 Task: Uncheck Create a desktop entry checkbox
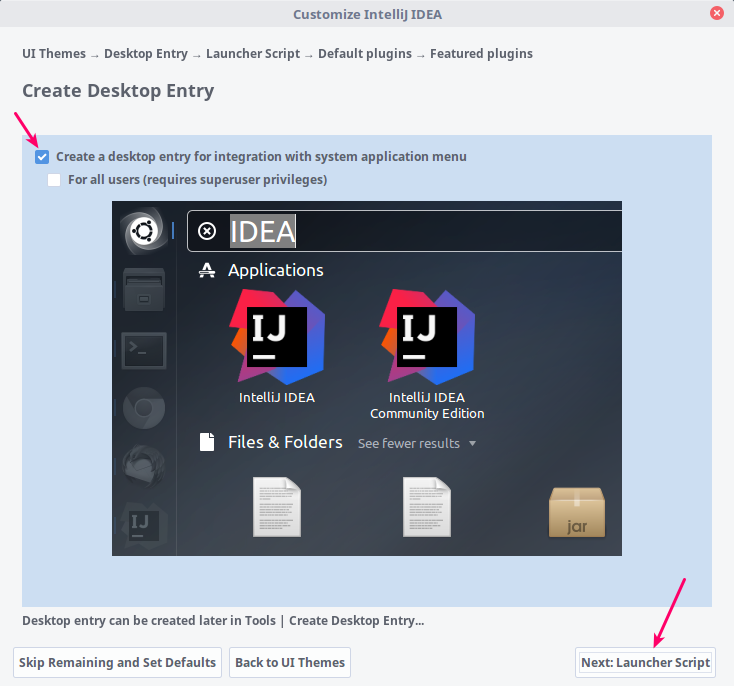coord(42,157)
